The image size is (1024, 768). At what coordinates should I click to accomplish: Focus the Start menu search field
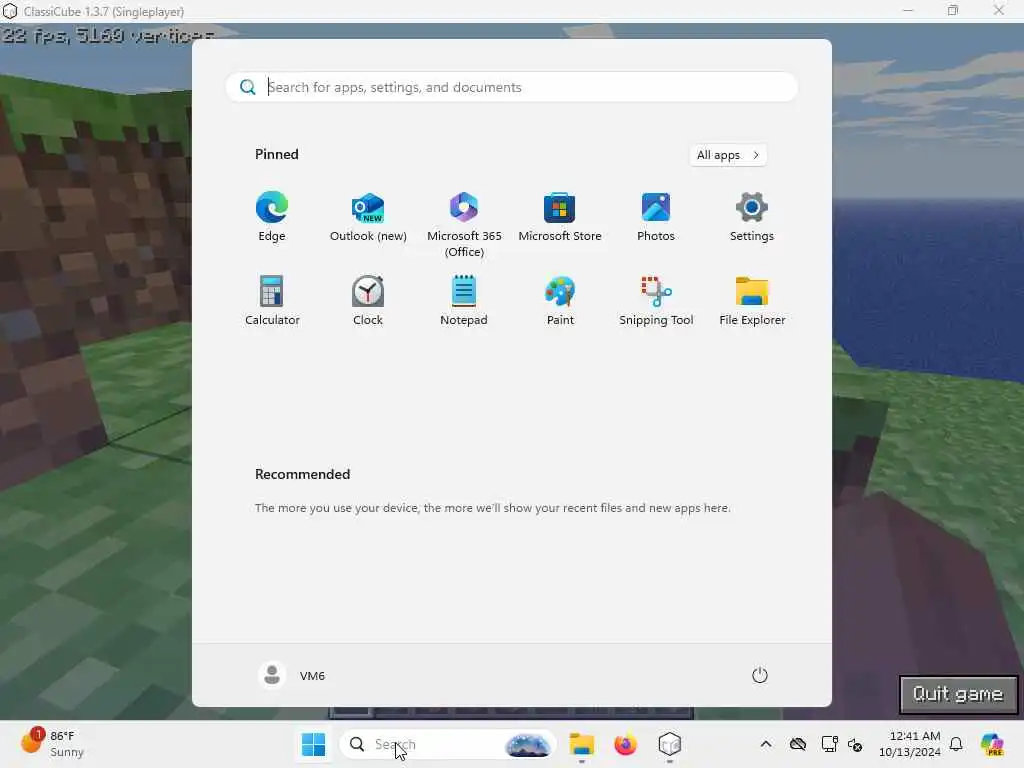[x=511, y=87]
